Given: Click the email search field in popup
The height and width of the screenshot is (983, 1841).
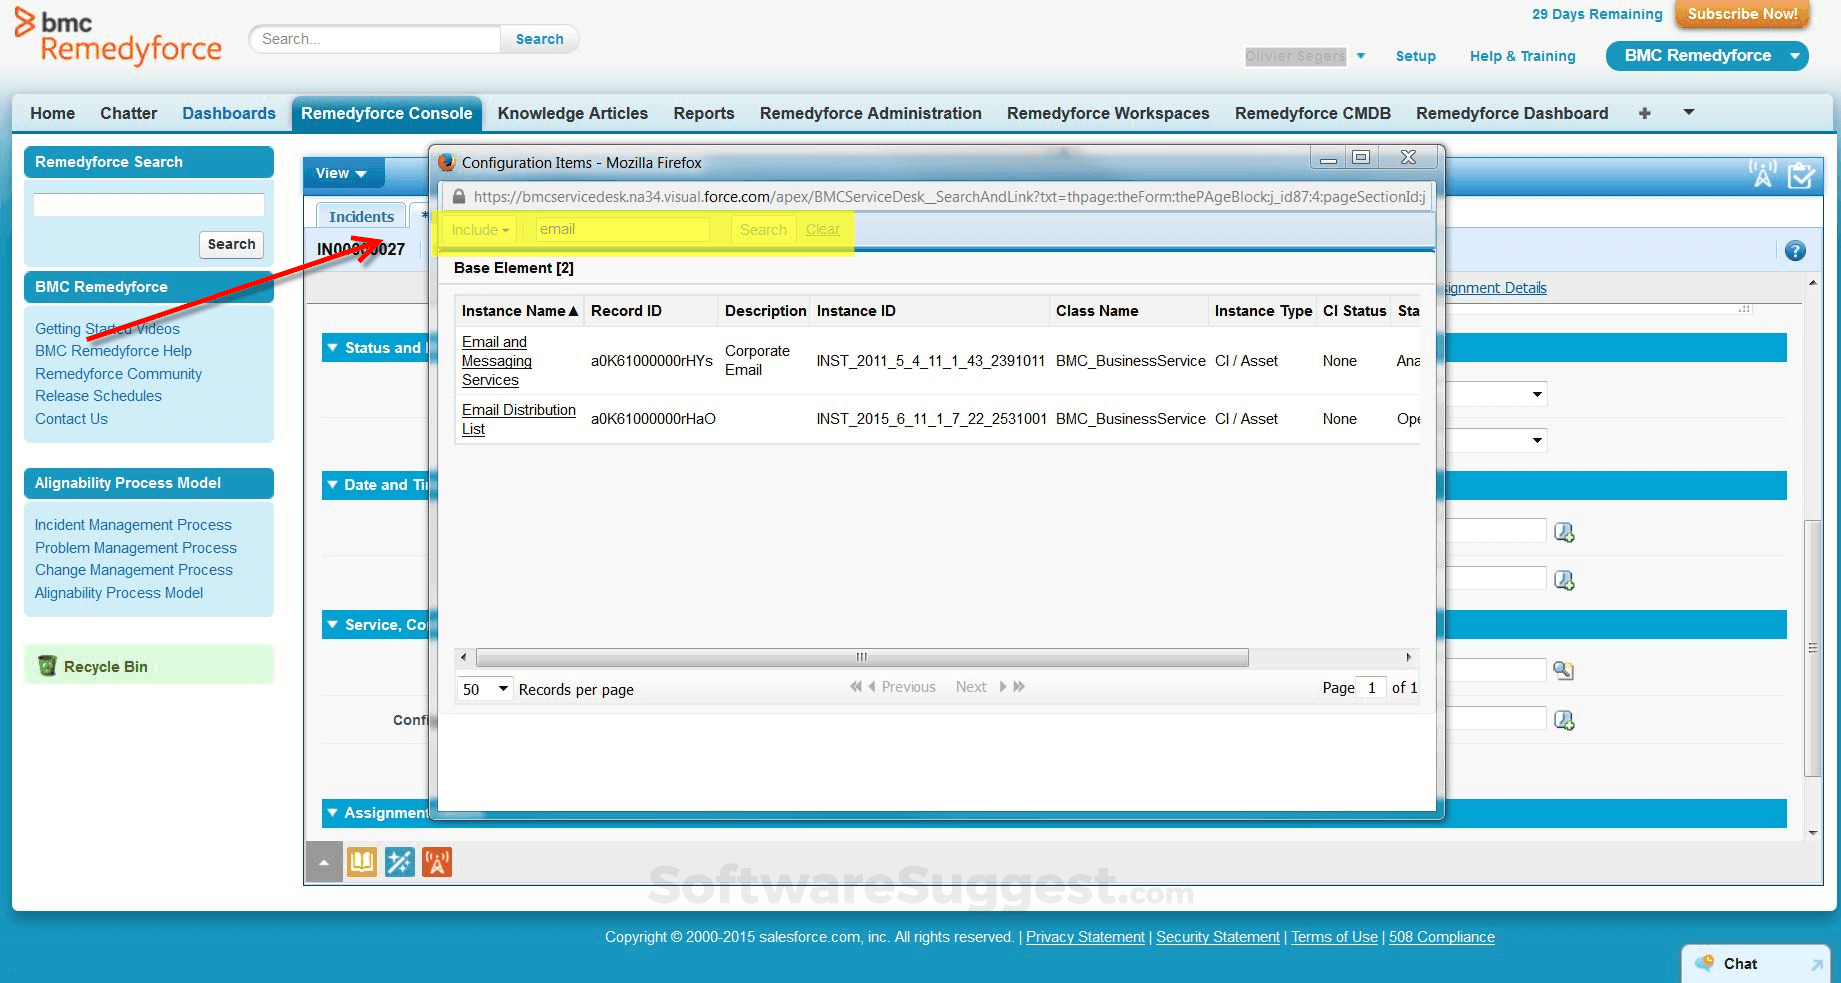Looking at the screenshot, I should coord(622,230).
